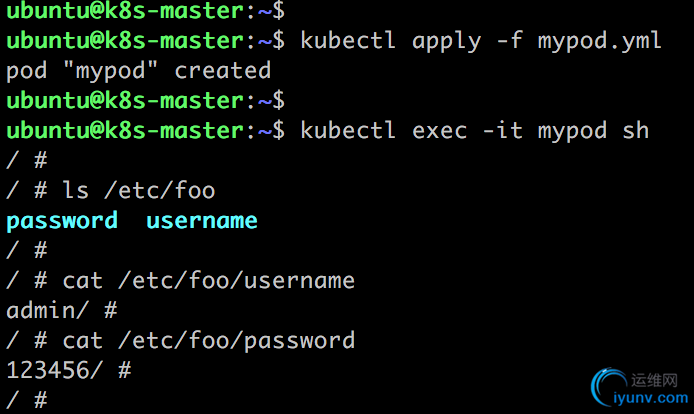The image size is (694, 414).
Task: Click the pod "mypod" created output line
Action: [139, 71]
